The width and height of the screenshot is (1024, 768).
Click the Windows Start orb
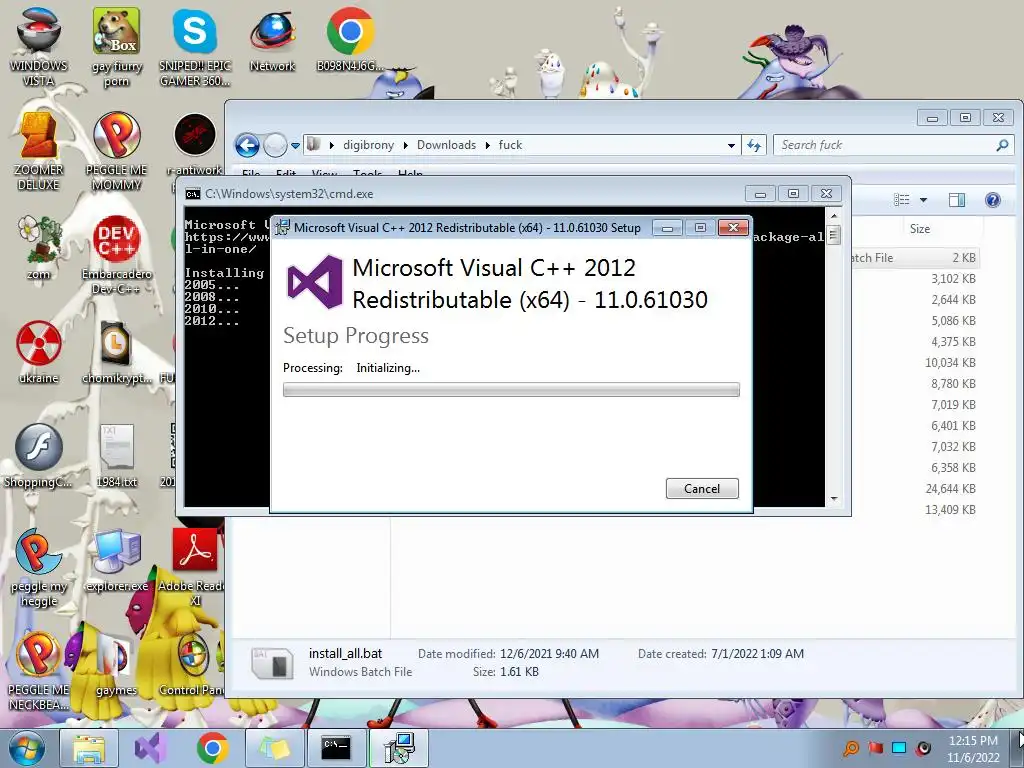pyautogui.click(x=26, y=748)
